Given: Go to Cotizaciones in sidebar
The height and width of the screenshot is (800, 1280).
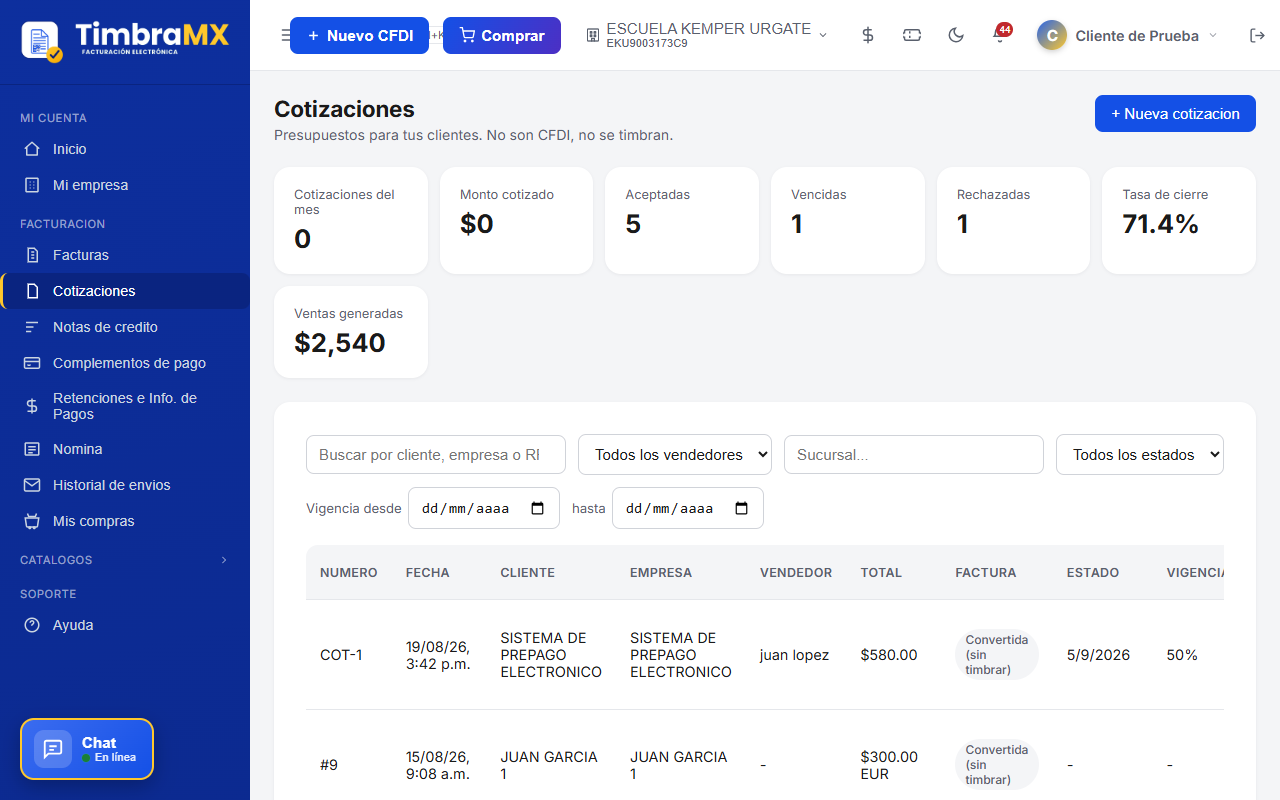Looking at the screenshot, I should tap(125, 291).
